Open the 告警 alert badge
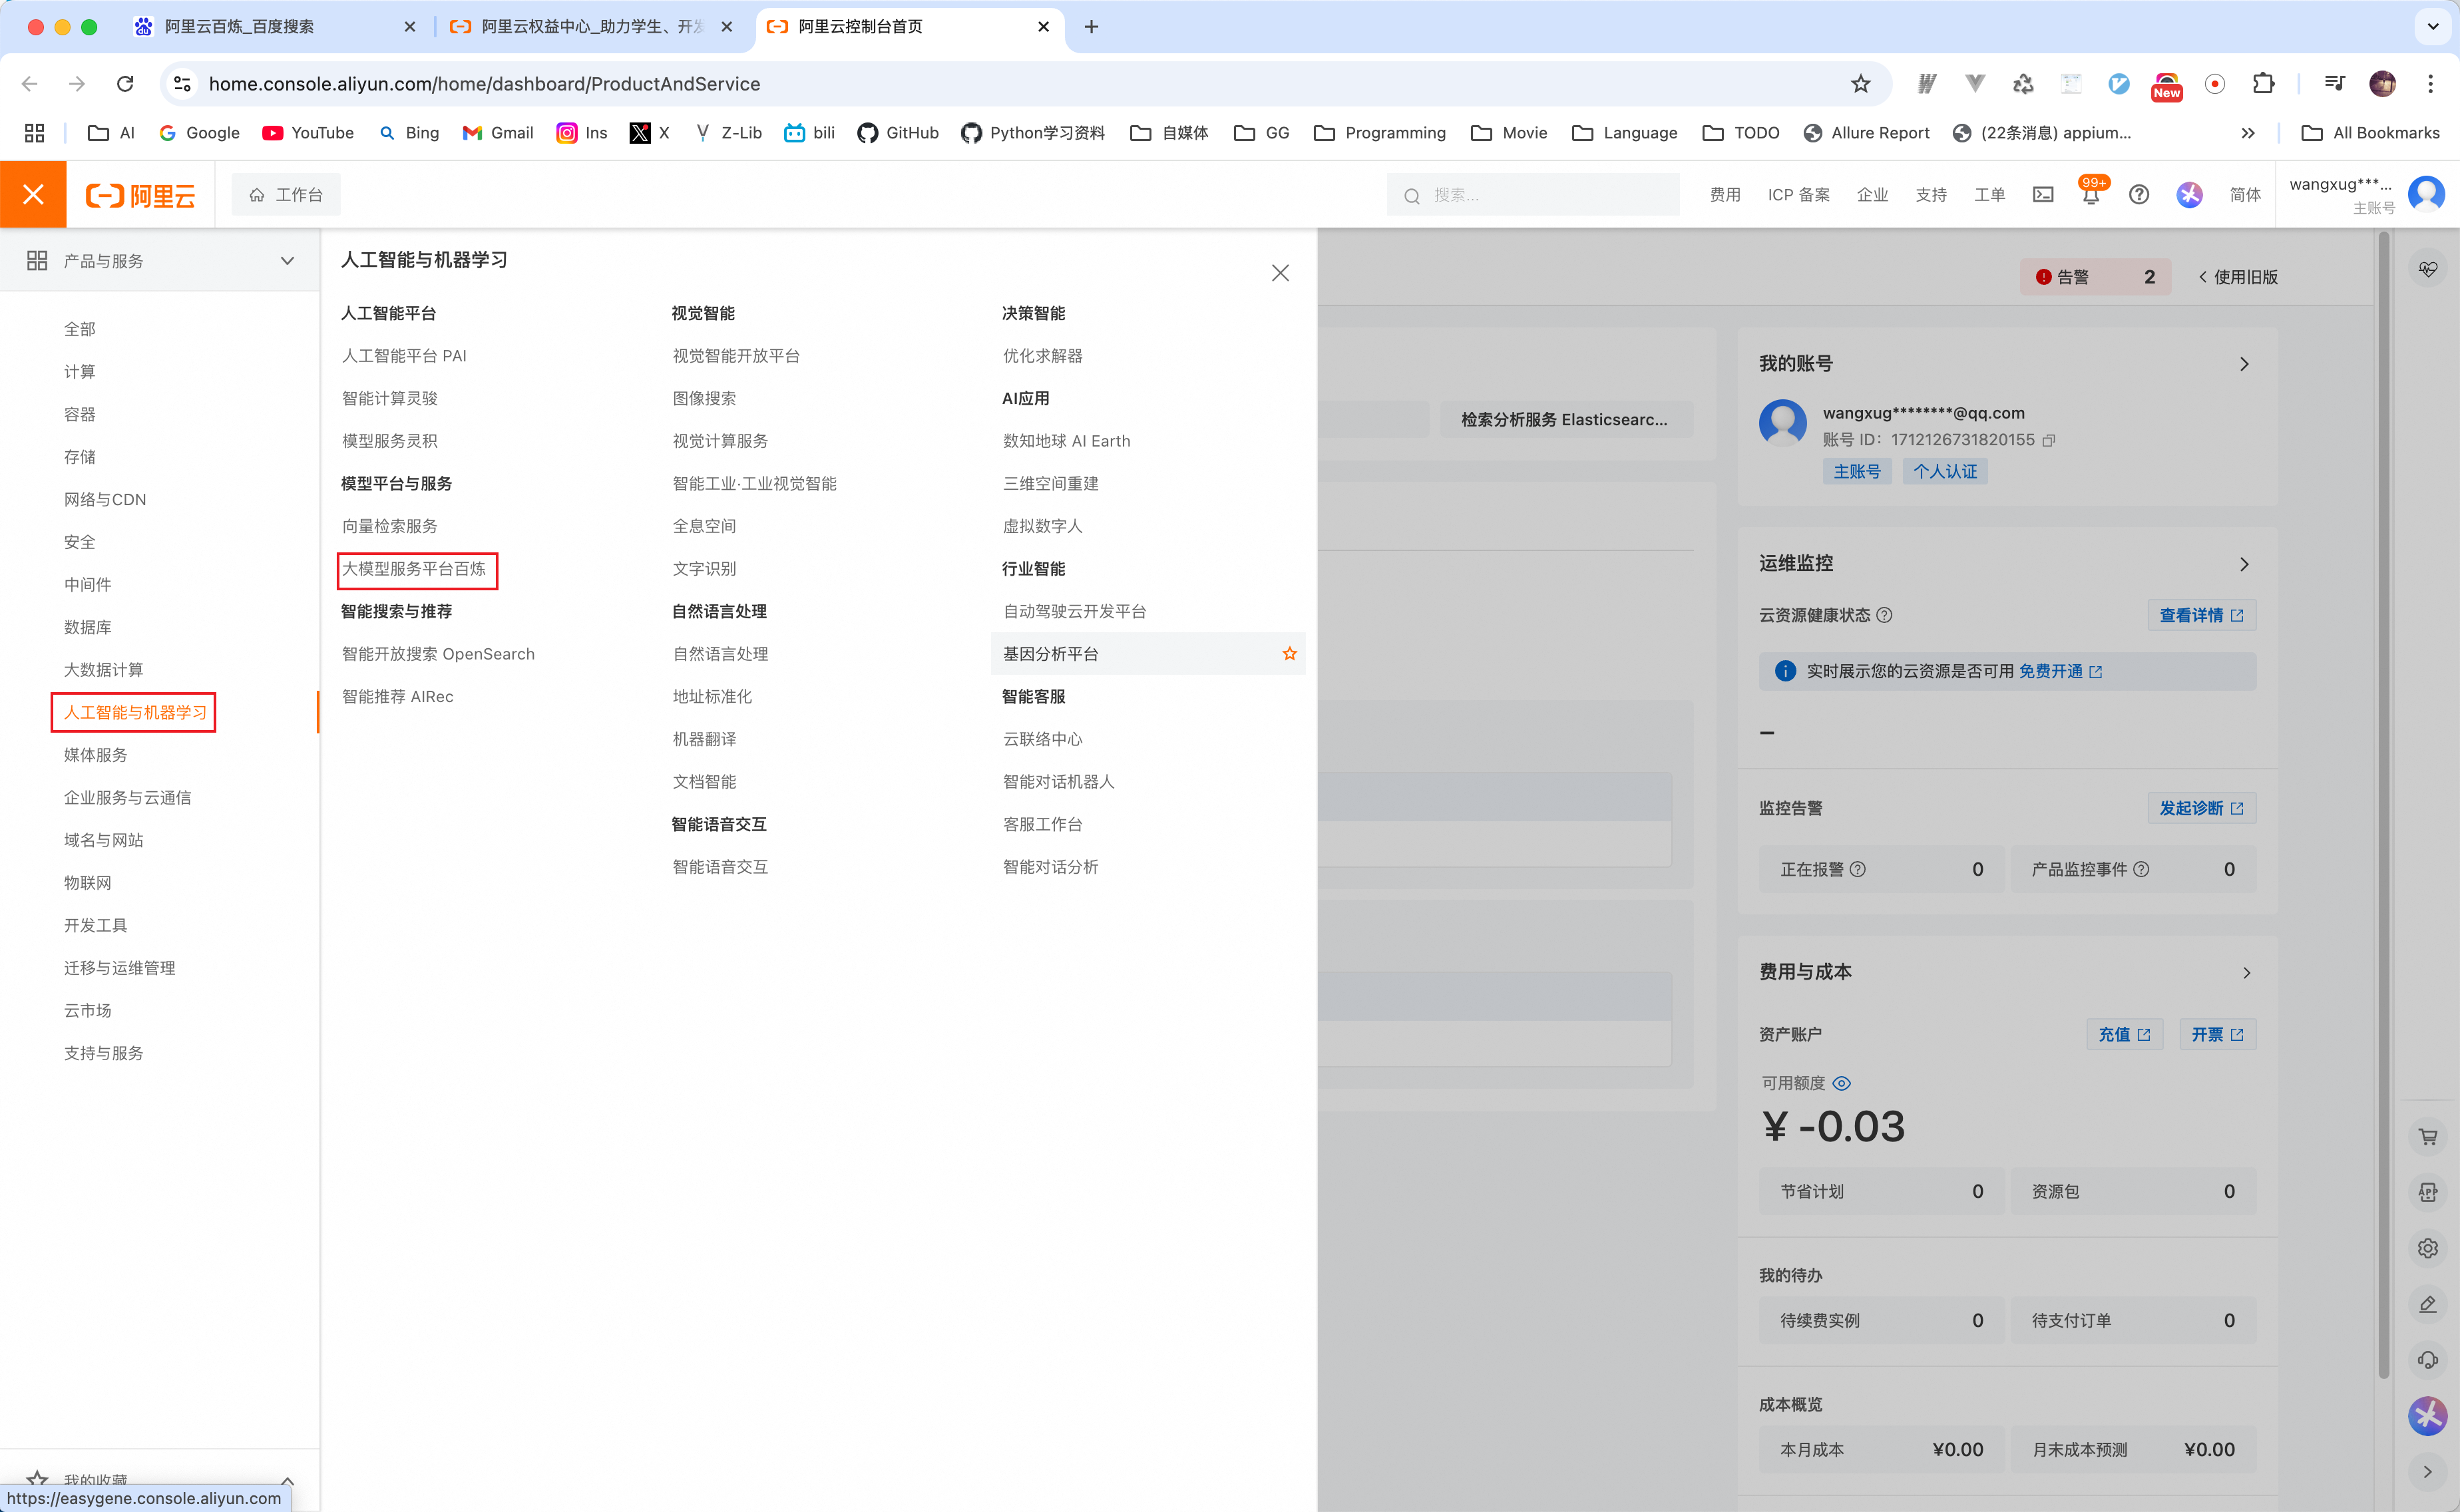This screenshot has height=1512, width=2460. pyautogui.click(x=2095, y=277)
